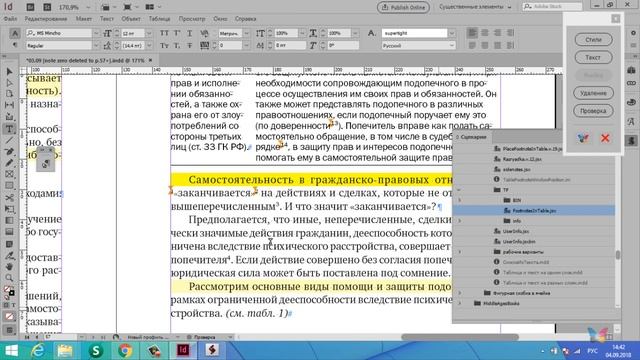Choose the Gap tool

[9, 105]
